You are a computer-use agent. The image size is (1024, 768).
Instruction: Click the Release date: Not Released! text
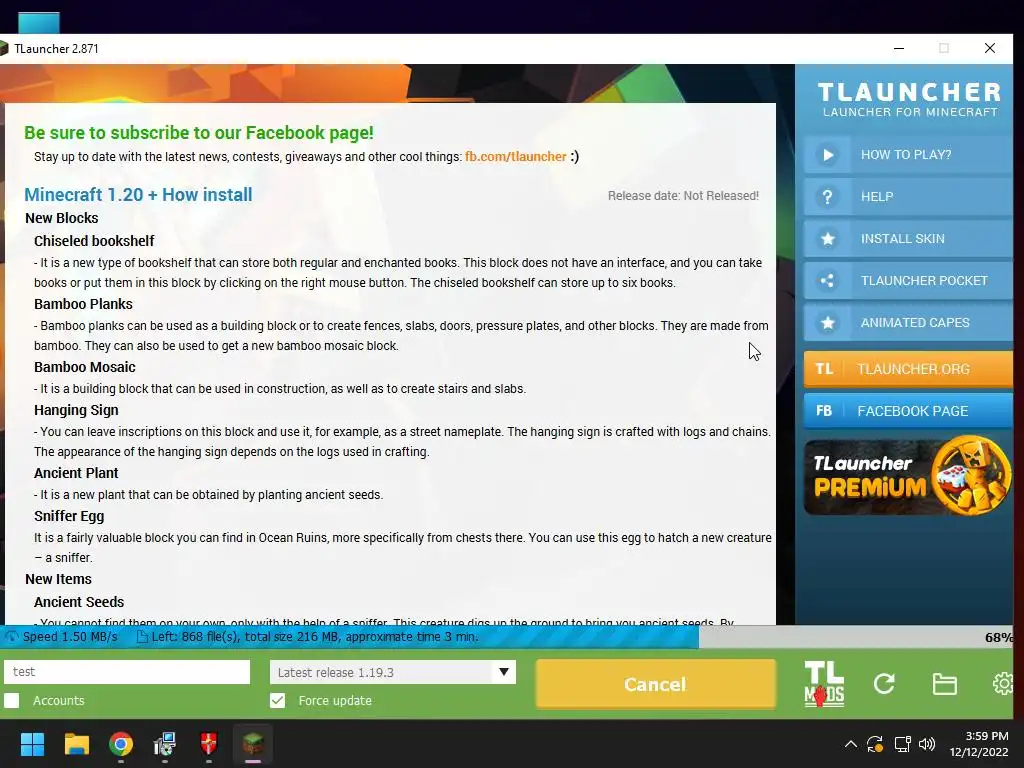click(683, 196)
